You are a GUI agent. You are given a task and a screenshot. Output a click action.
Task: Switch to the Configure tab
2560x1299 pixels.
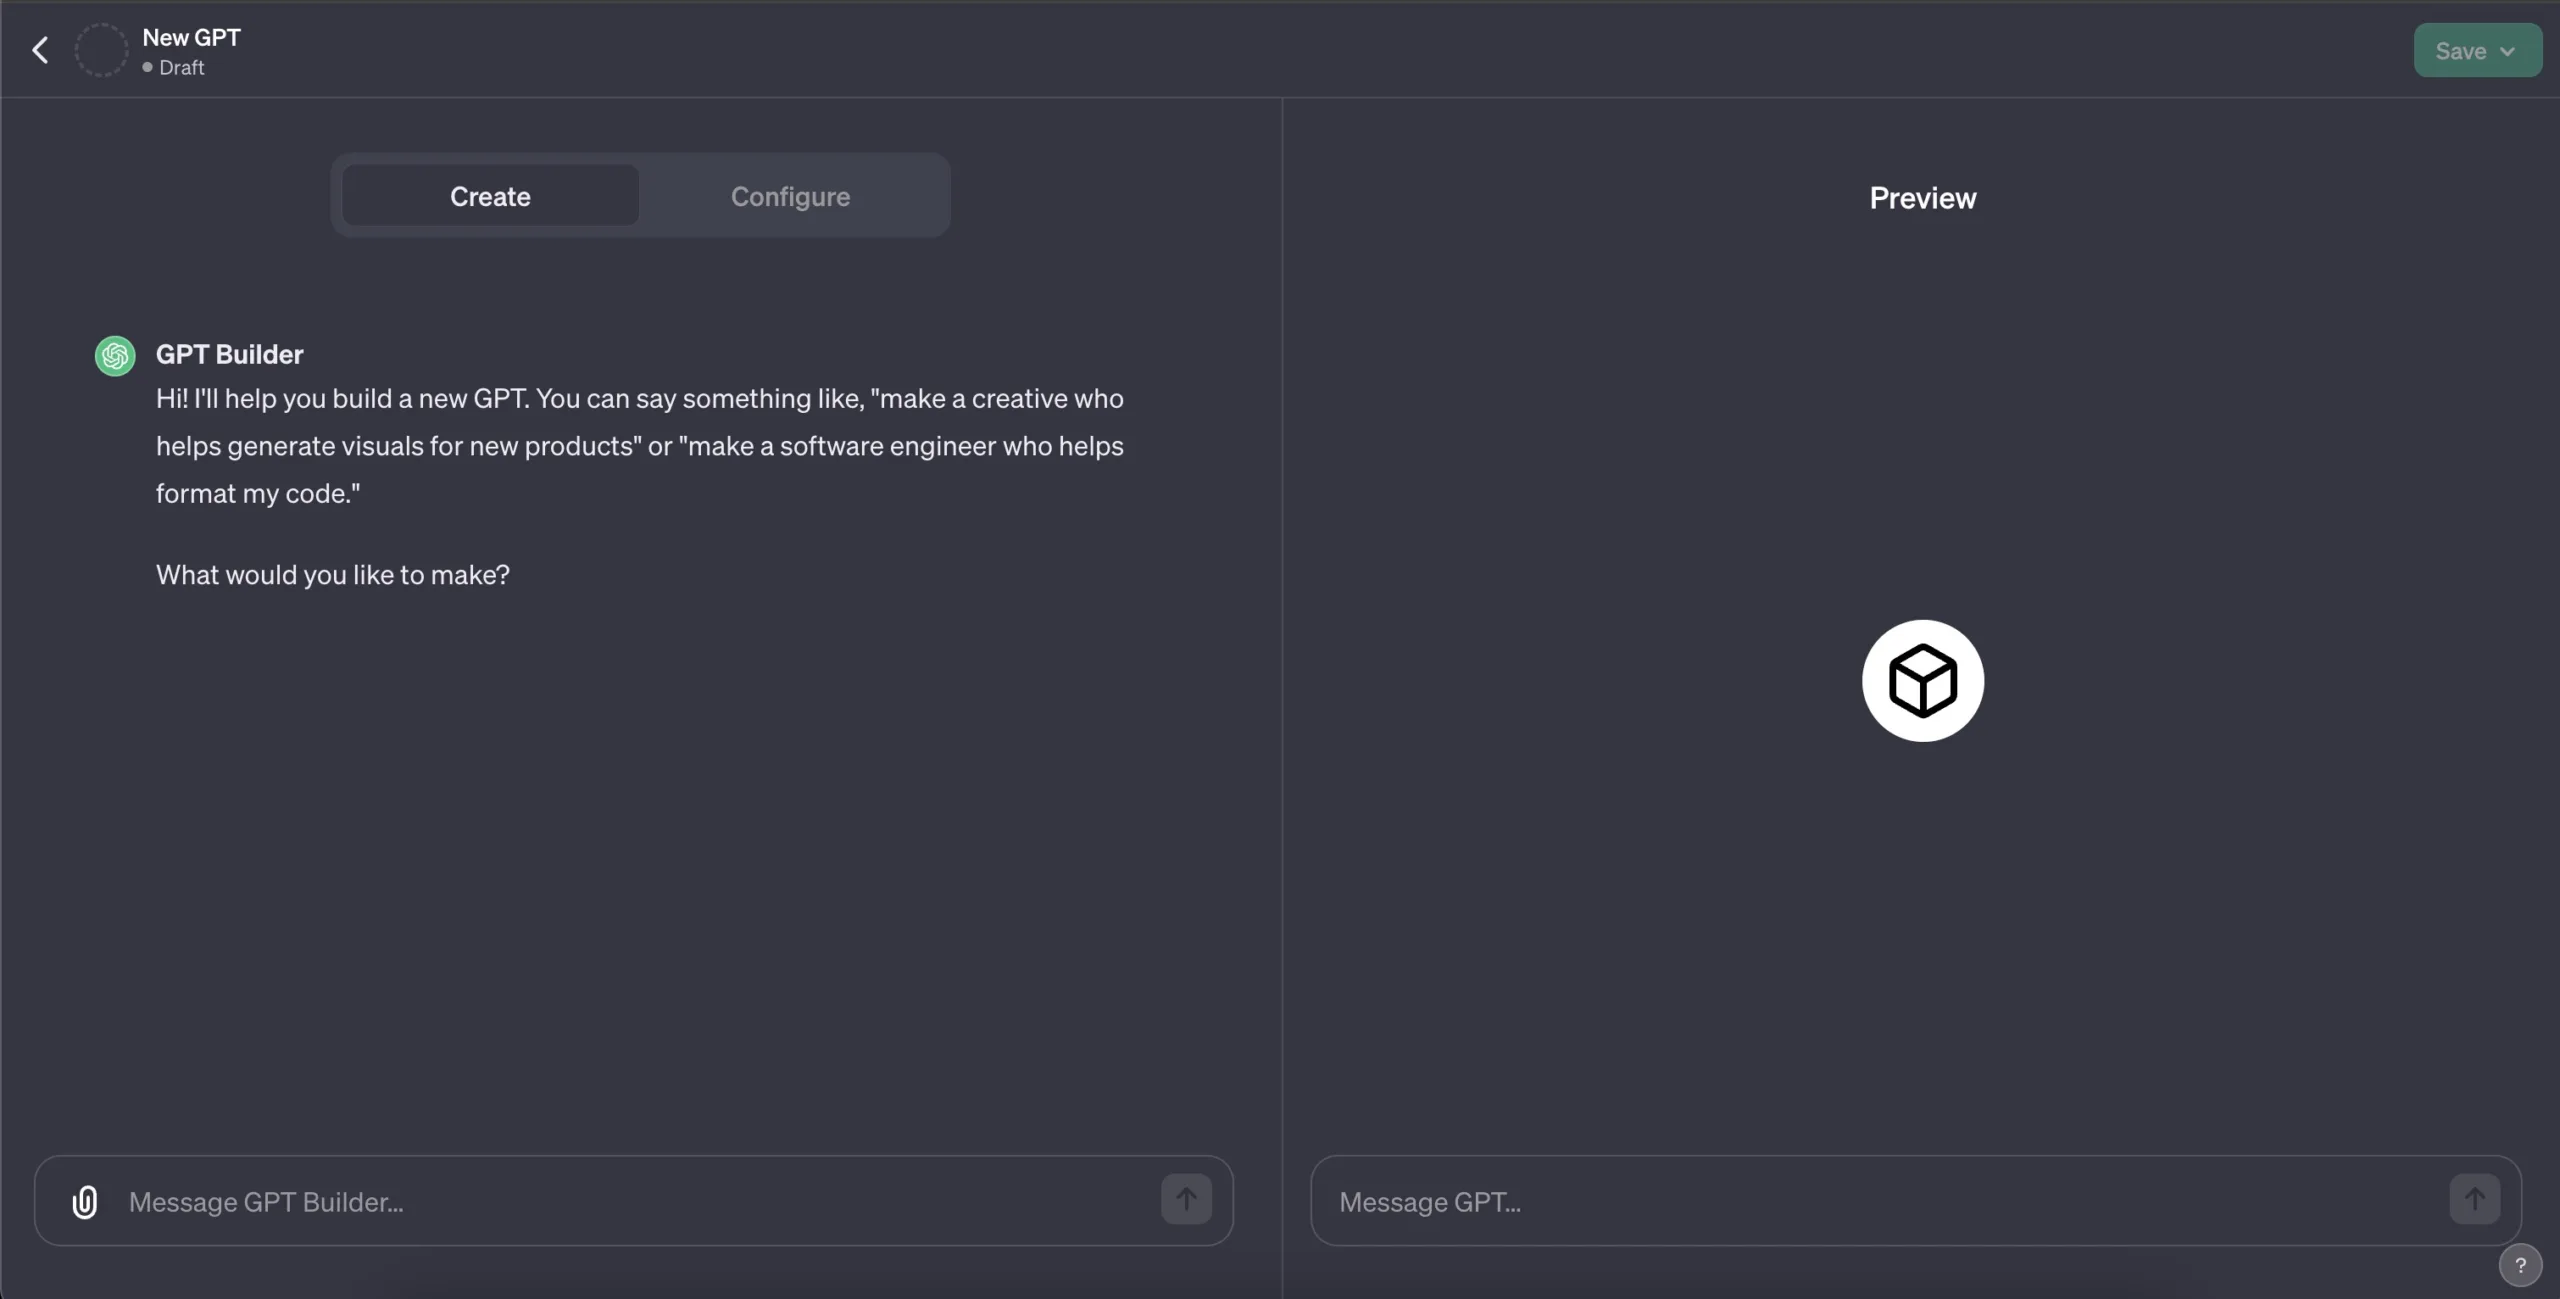click(790, 196)
